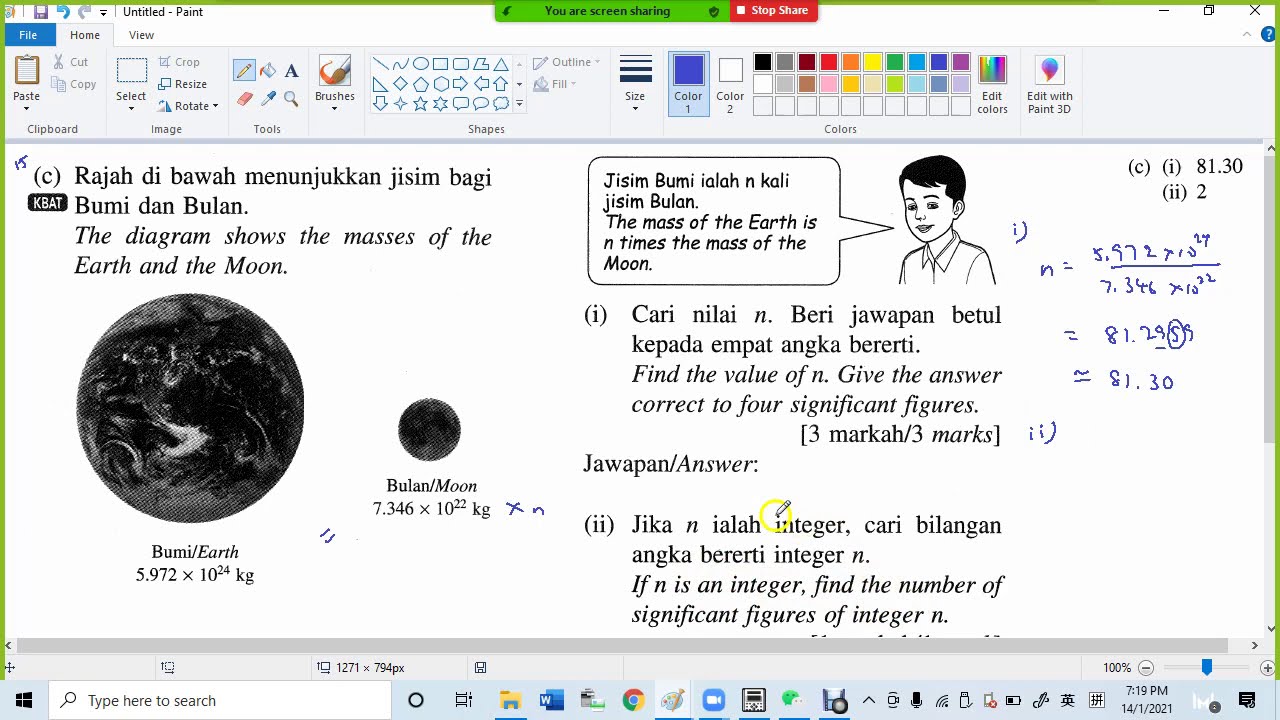Click the horizontal scrollbar right arrow
The height and width of the screenshot is (720, 1280).
tap(1255, 646)
